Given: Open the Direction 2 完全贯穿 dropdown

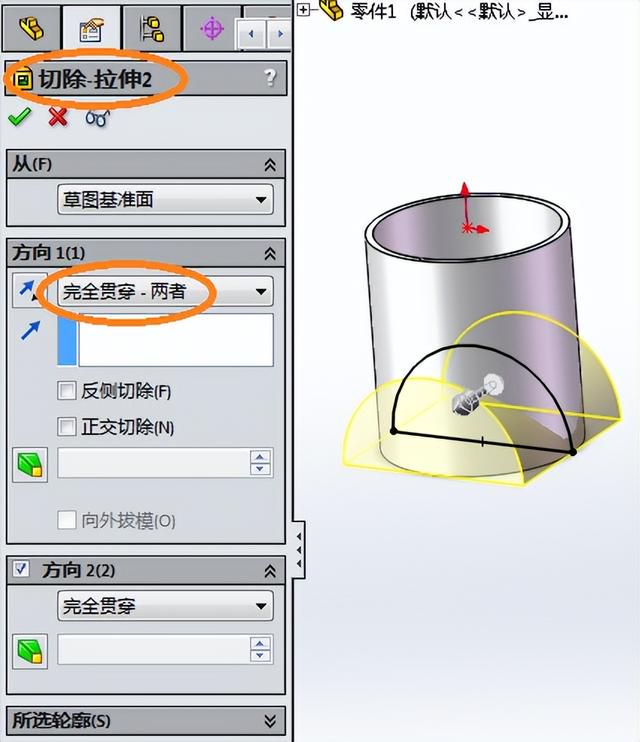Looking at the screenshot, I should coord(165,606).
